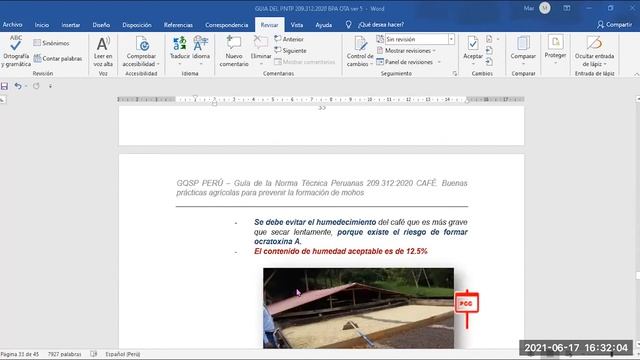The width and height of the screenshot is (640, 360).
Task: Open the undo history dropdown
Action: (x=26, y=86)
